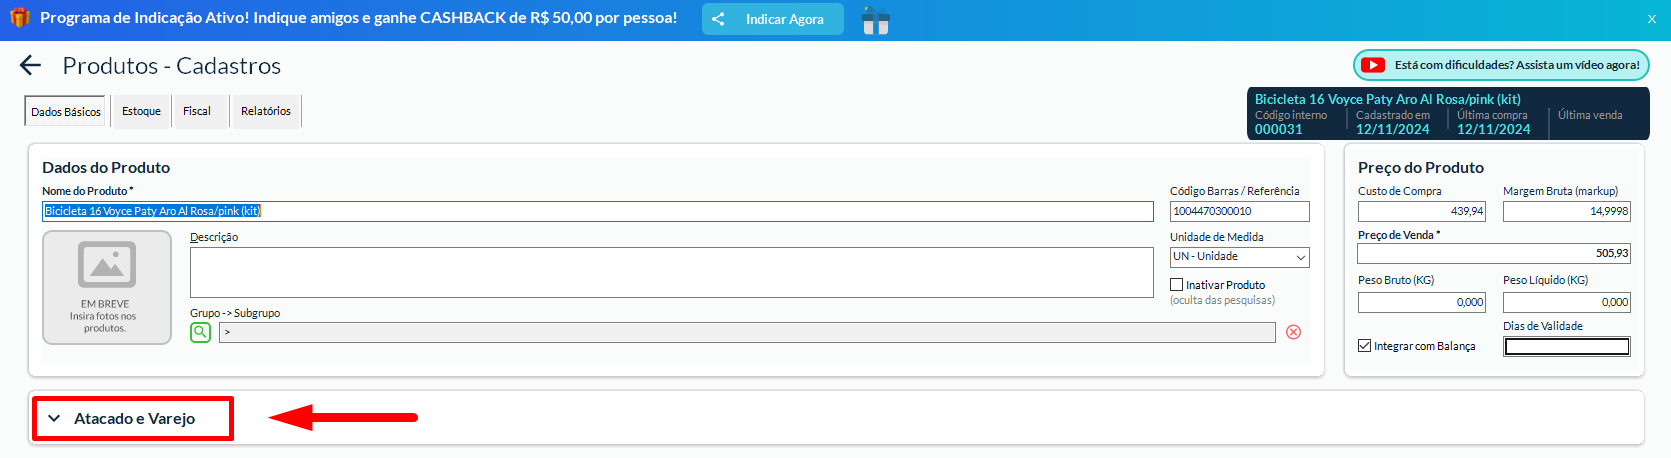Toggle the Inativar Produto checkbox

(1177, 285)
